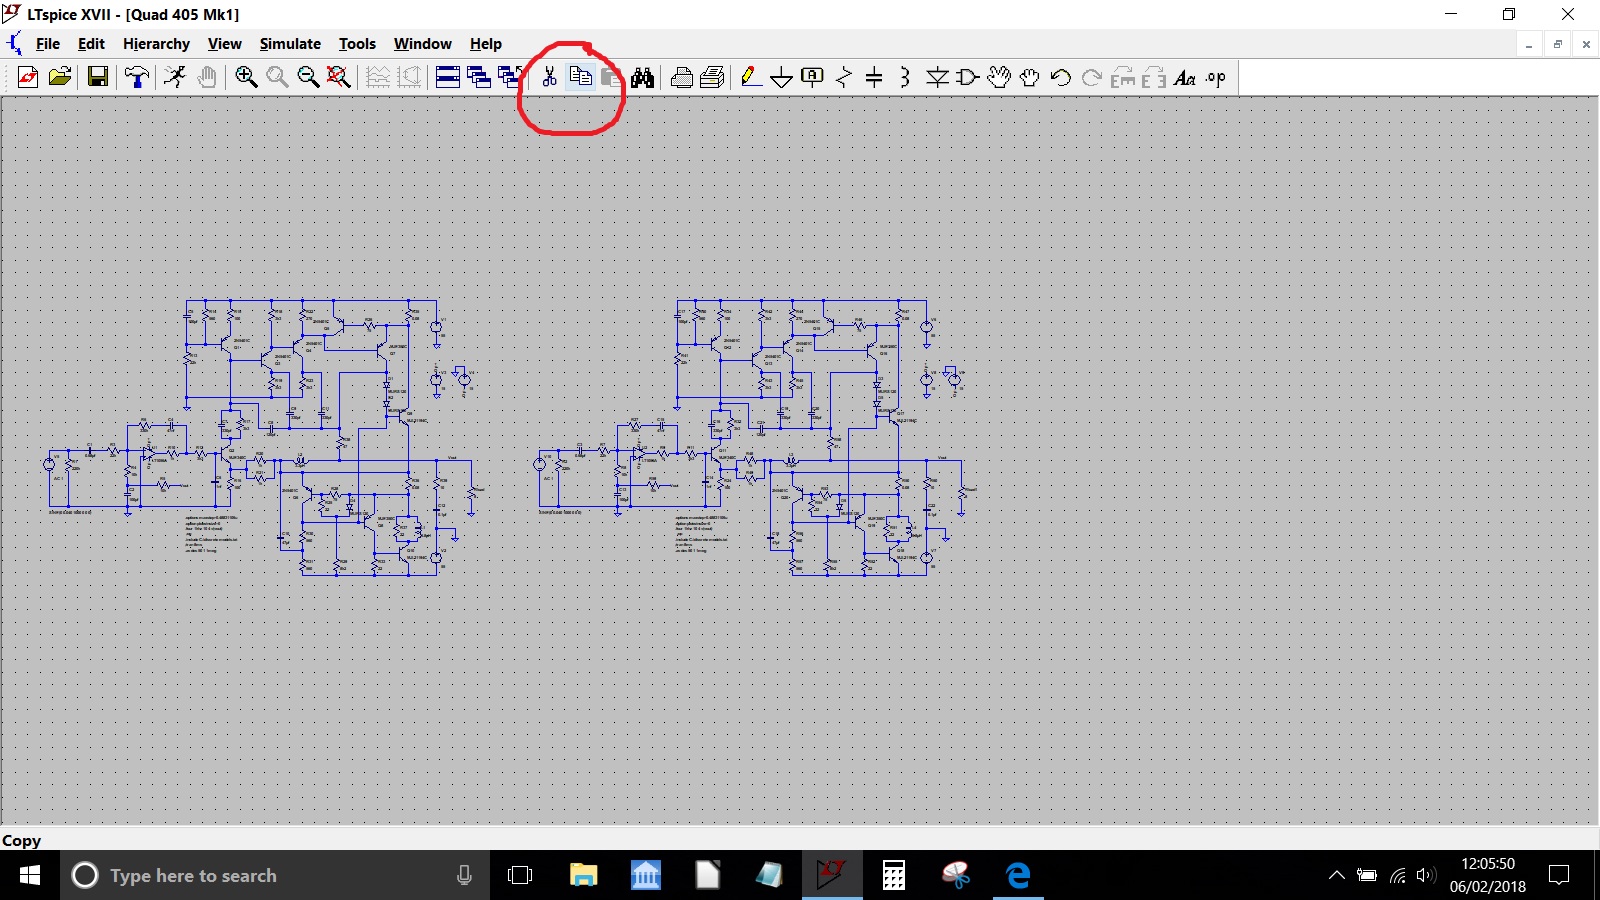Screen dimensions: 1600x900
Task: Select the Text (Aa) tool
Action: click(x=1185, y=77)
